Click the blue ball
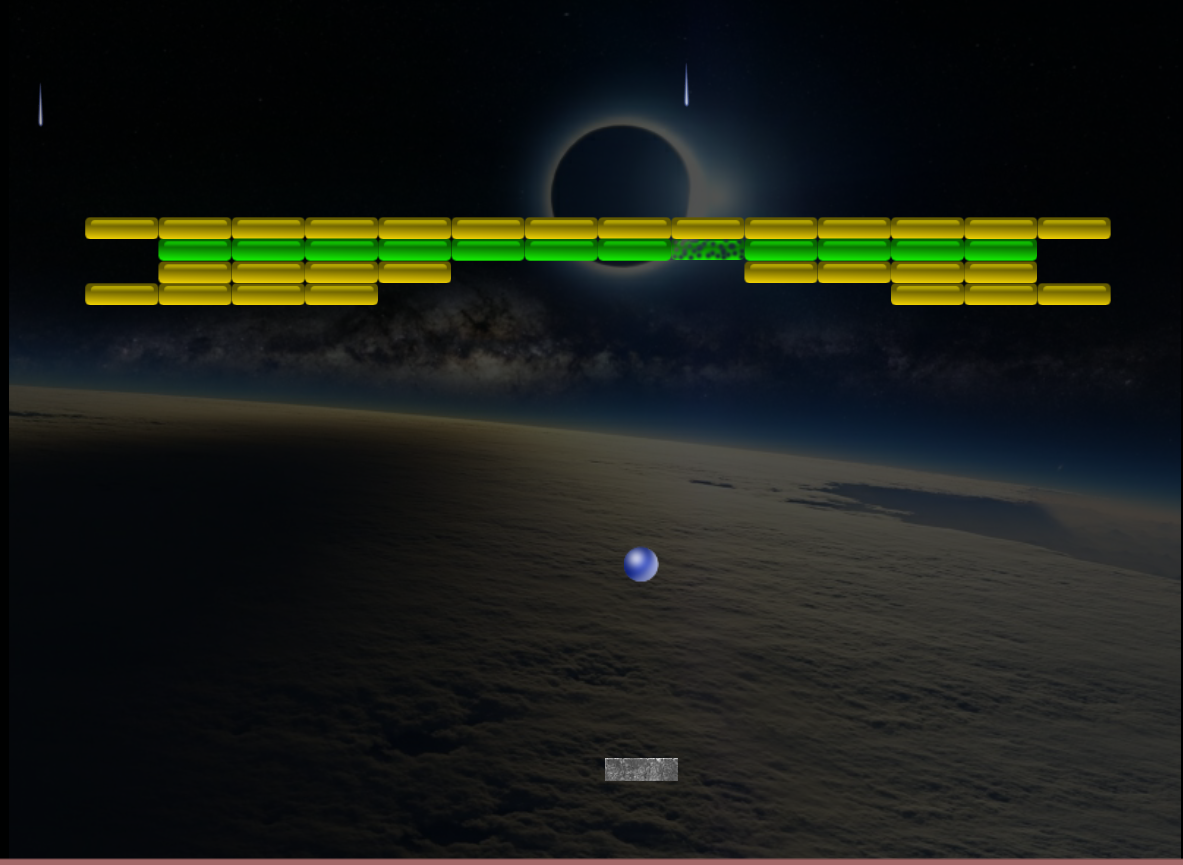This screenshot has height=865, width=1183. [x=641, y=564]
